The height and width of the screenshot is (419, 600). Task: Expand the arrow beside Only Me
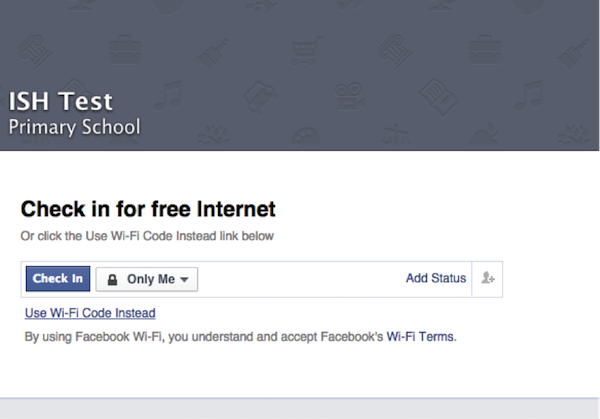[x=185, y=280]
